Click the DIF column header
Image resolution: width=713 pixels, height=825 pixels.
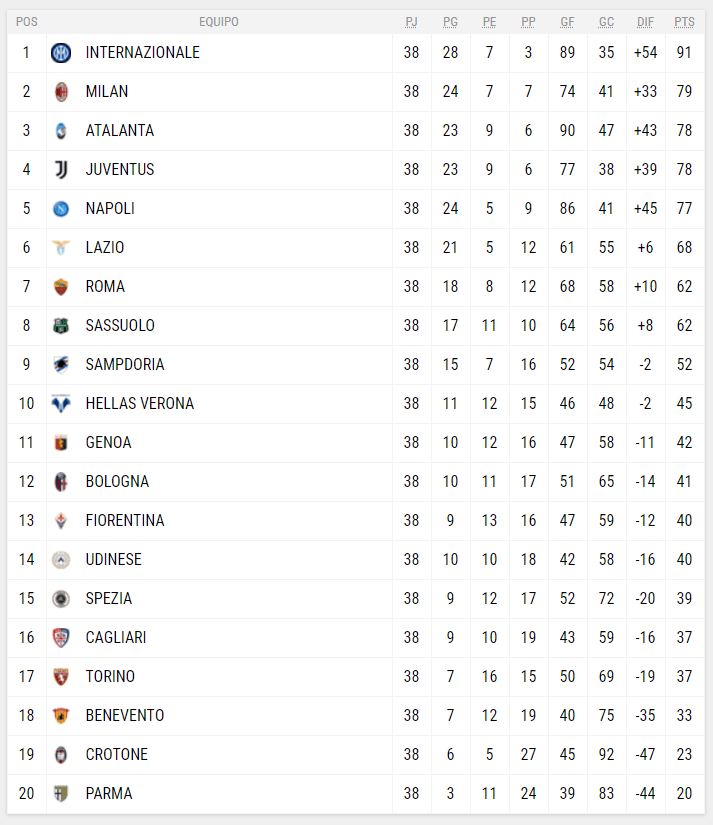coord(645,22)
